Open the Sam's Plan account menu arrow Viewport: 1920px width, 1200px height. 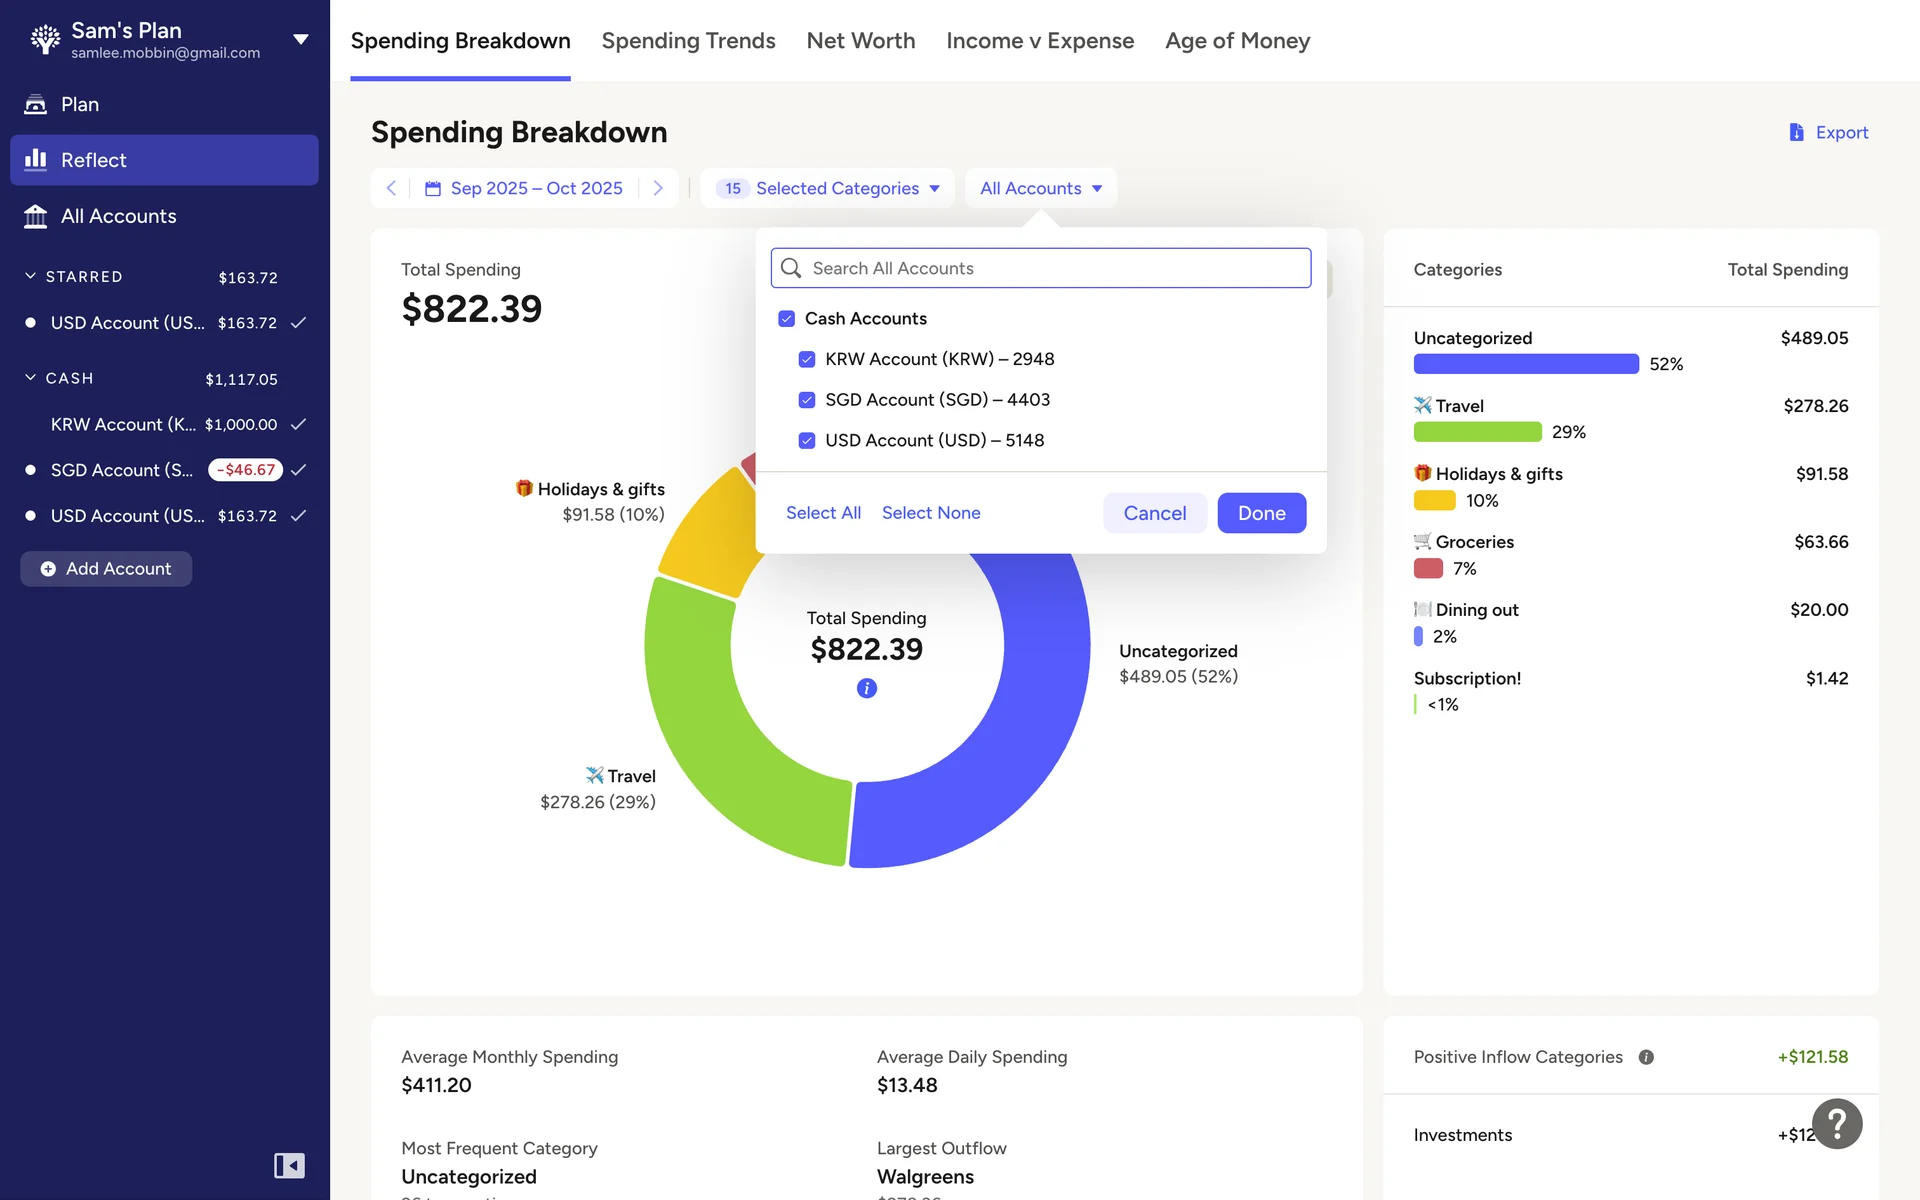click(300, 40)
